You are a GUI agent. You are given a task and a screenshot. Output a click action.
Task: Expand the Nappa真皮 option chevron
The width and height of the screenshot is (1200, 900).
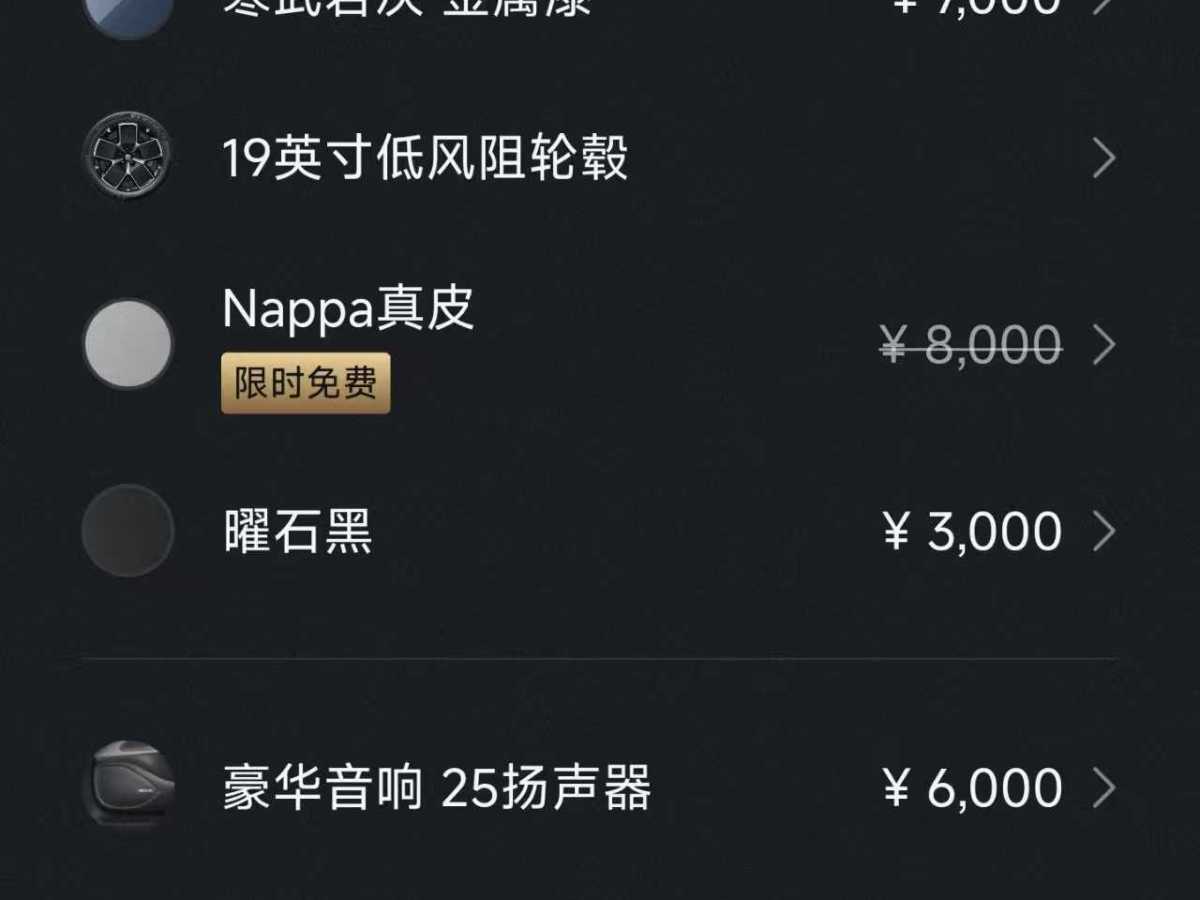tap(1104, 345)
